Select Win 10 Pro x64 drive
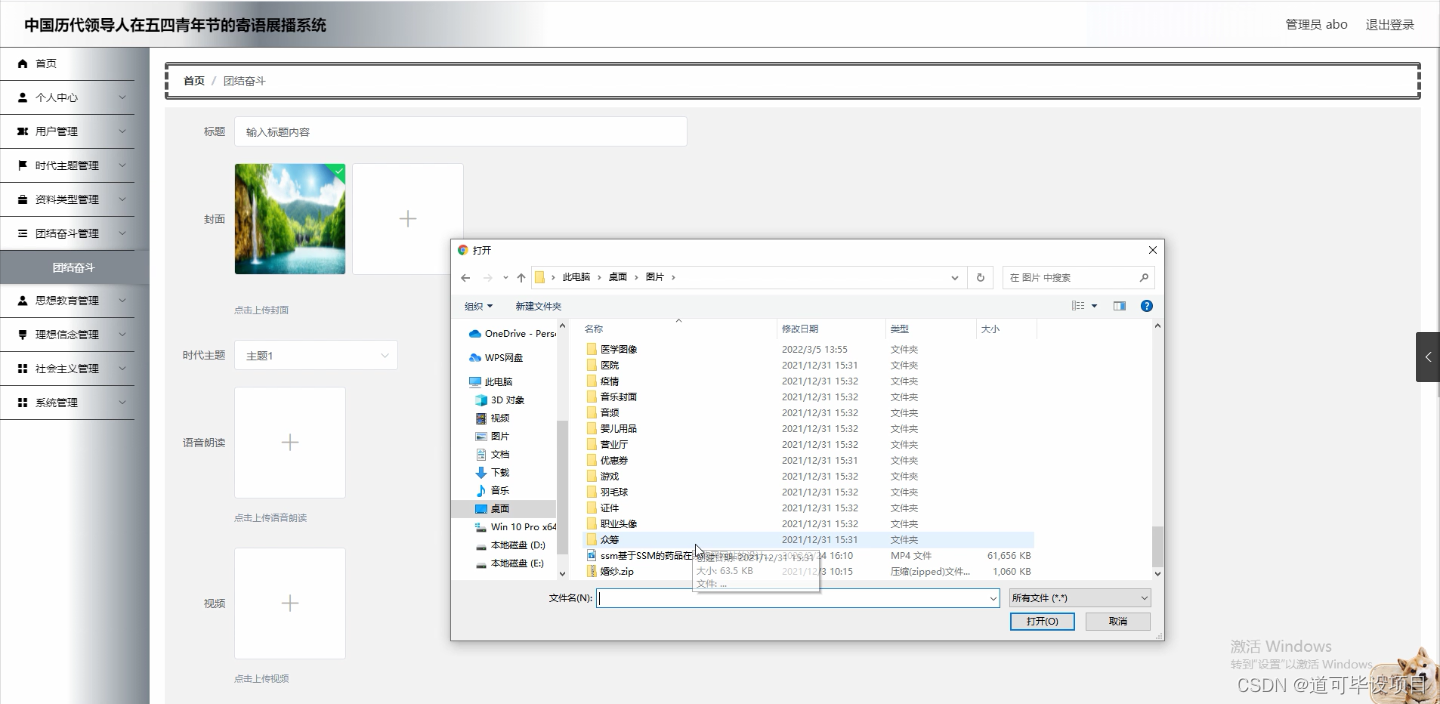Image resolution: width=1440 pixels, height=704 pixels. (515, 527)
